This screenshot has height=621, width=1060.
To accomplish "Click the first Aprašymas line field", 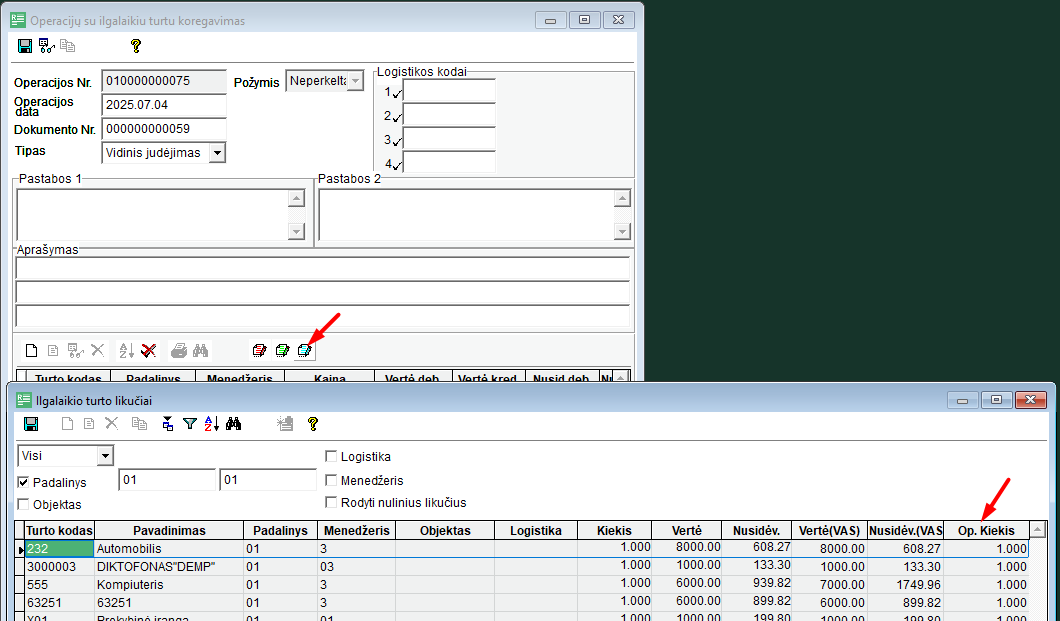I will click(x=322, y=268).
